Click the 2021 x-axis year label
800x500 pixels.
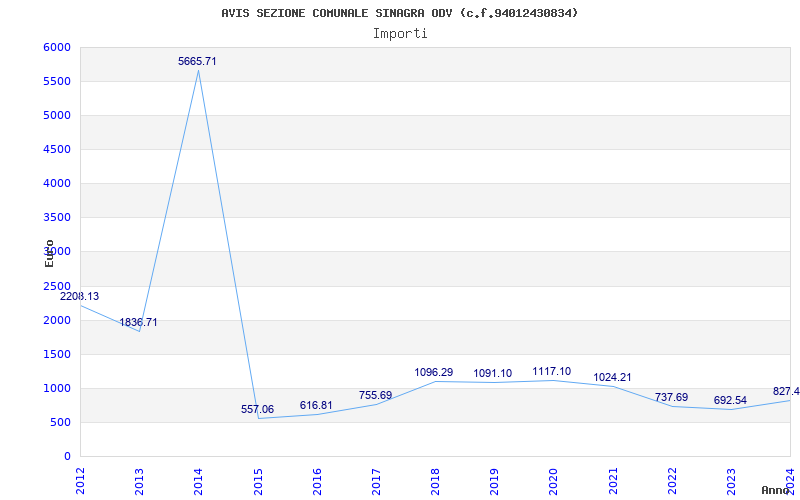[613, 481]
